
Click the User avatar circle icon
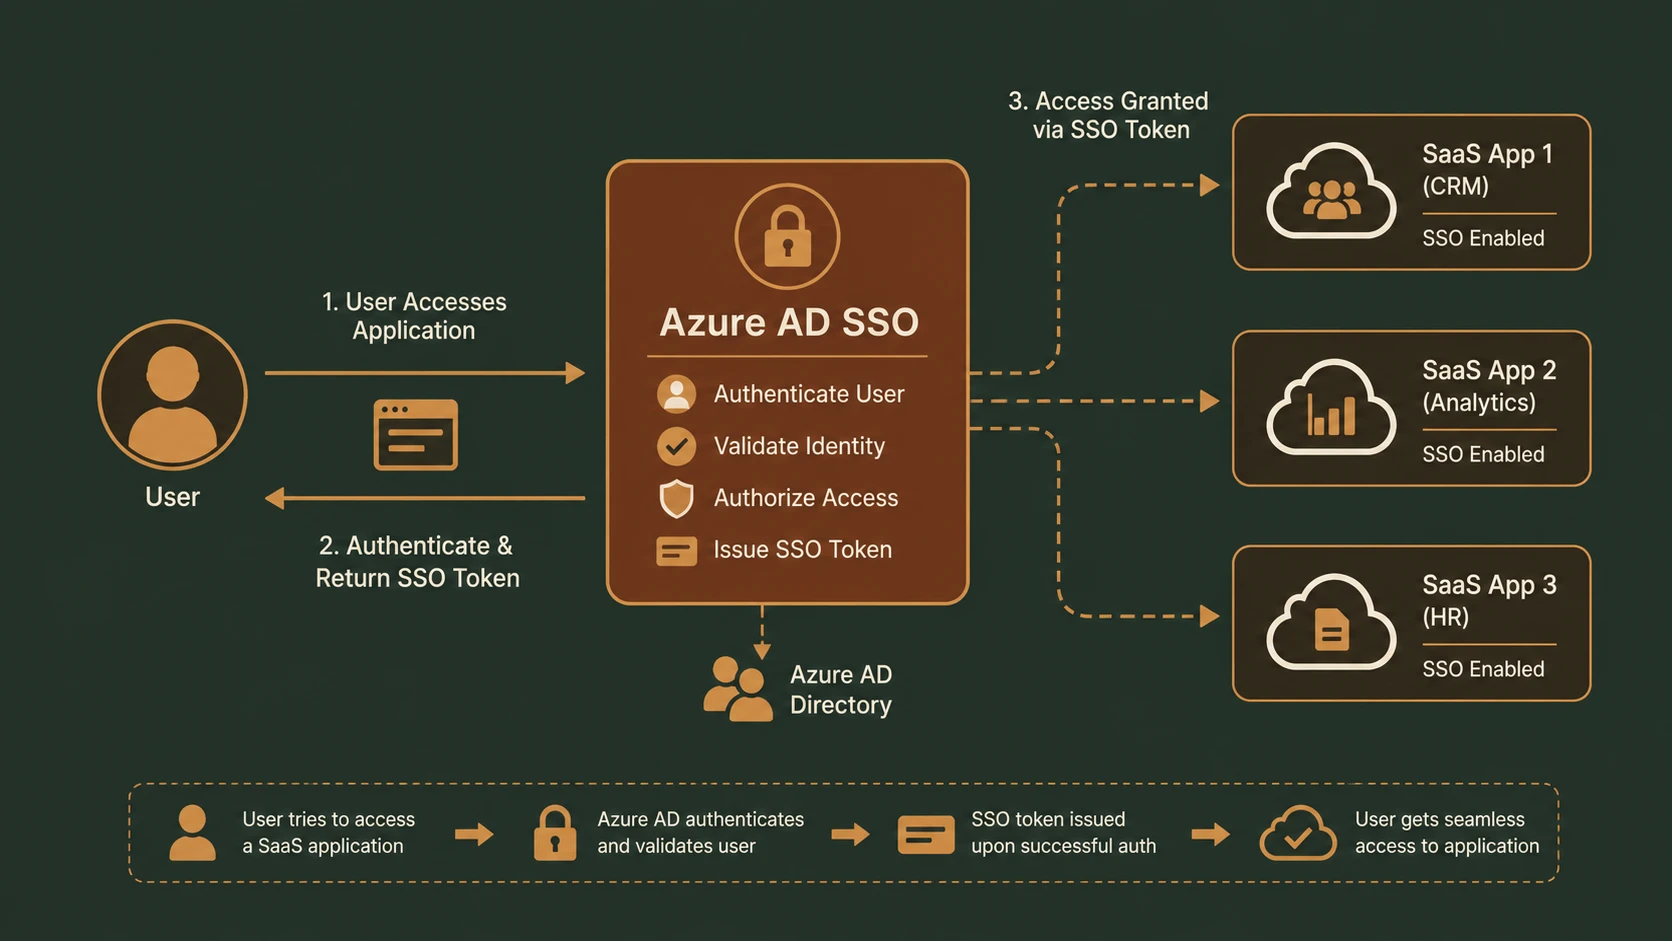[x=172, y=395]
